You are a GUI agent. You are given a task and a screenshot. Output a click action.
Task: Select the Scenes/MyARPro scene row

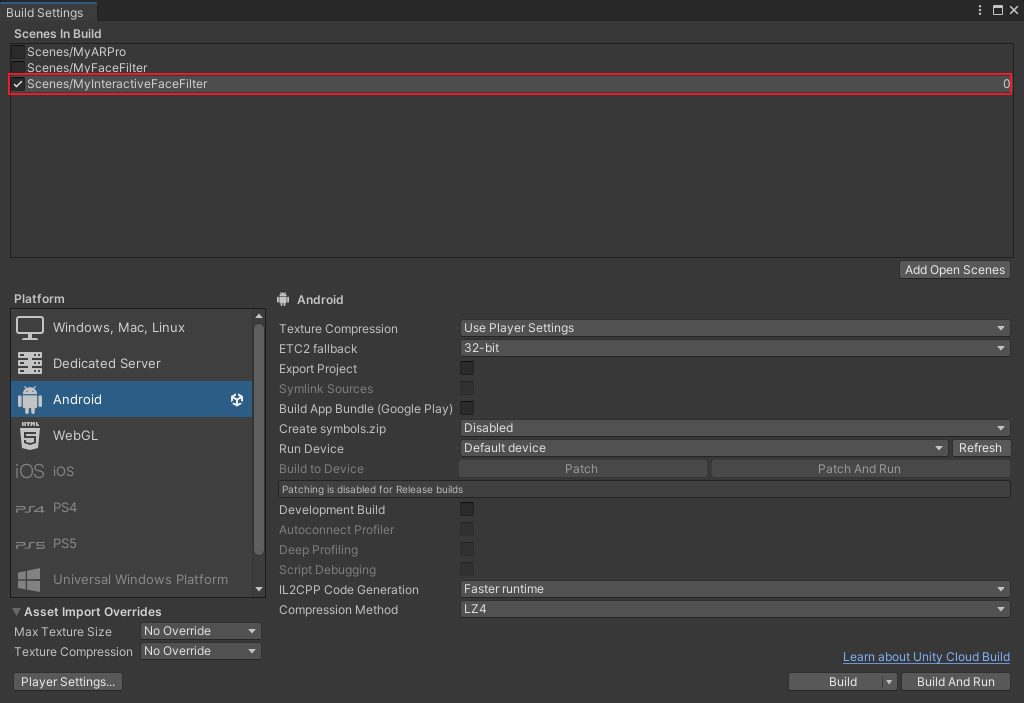tap(511, 52)
